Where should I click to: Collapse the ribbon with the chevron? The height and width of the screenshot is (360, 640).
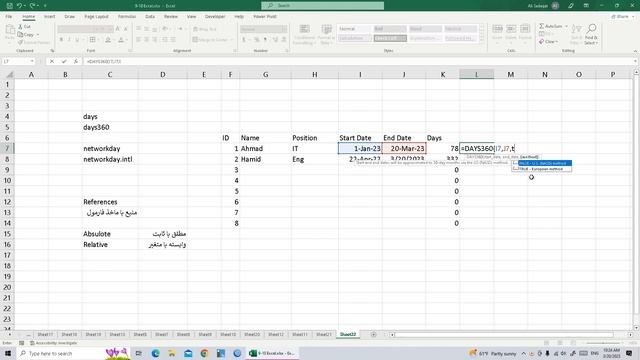coord(635,51)
